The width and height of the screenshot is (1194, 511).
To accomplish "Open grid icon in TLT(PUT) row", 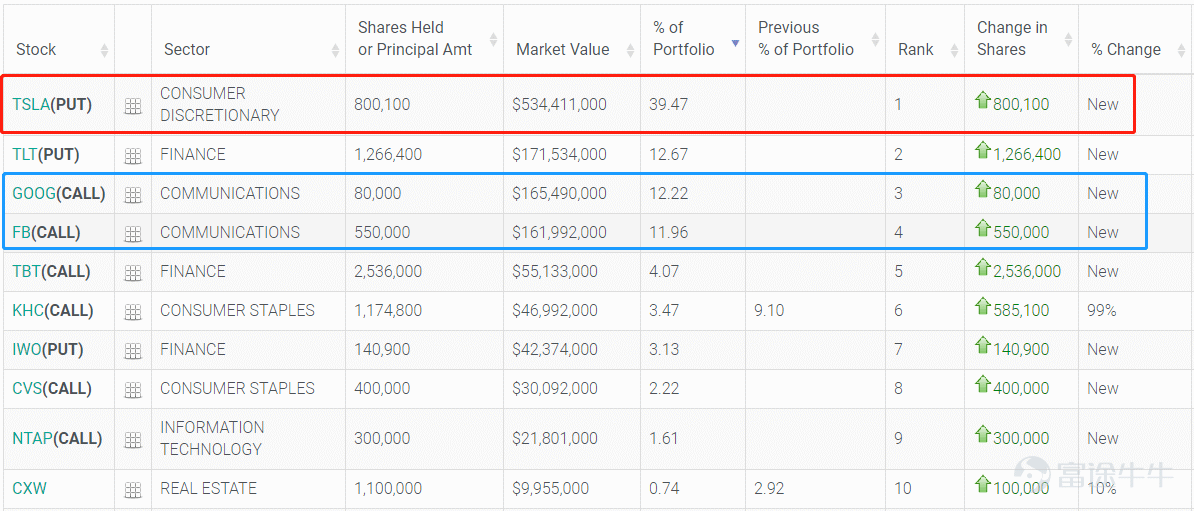I will pos(132,156).
